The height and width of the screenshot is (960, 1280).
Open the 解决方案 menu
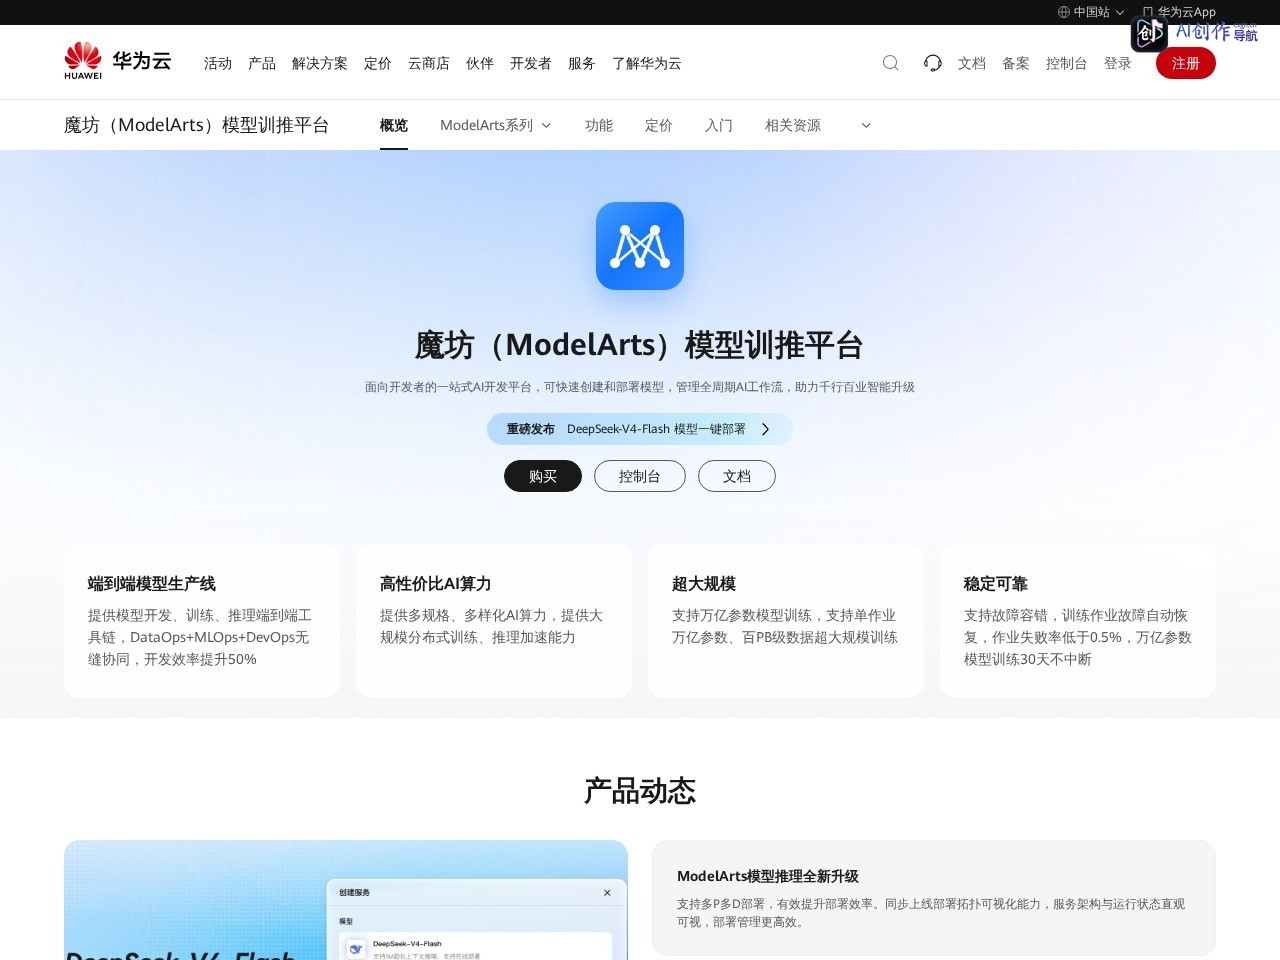tap(320, 63)
